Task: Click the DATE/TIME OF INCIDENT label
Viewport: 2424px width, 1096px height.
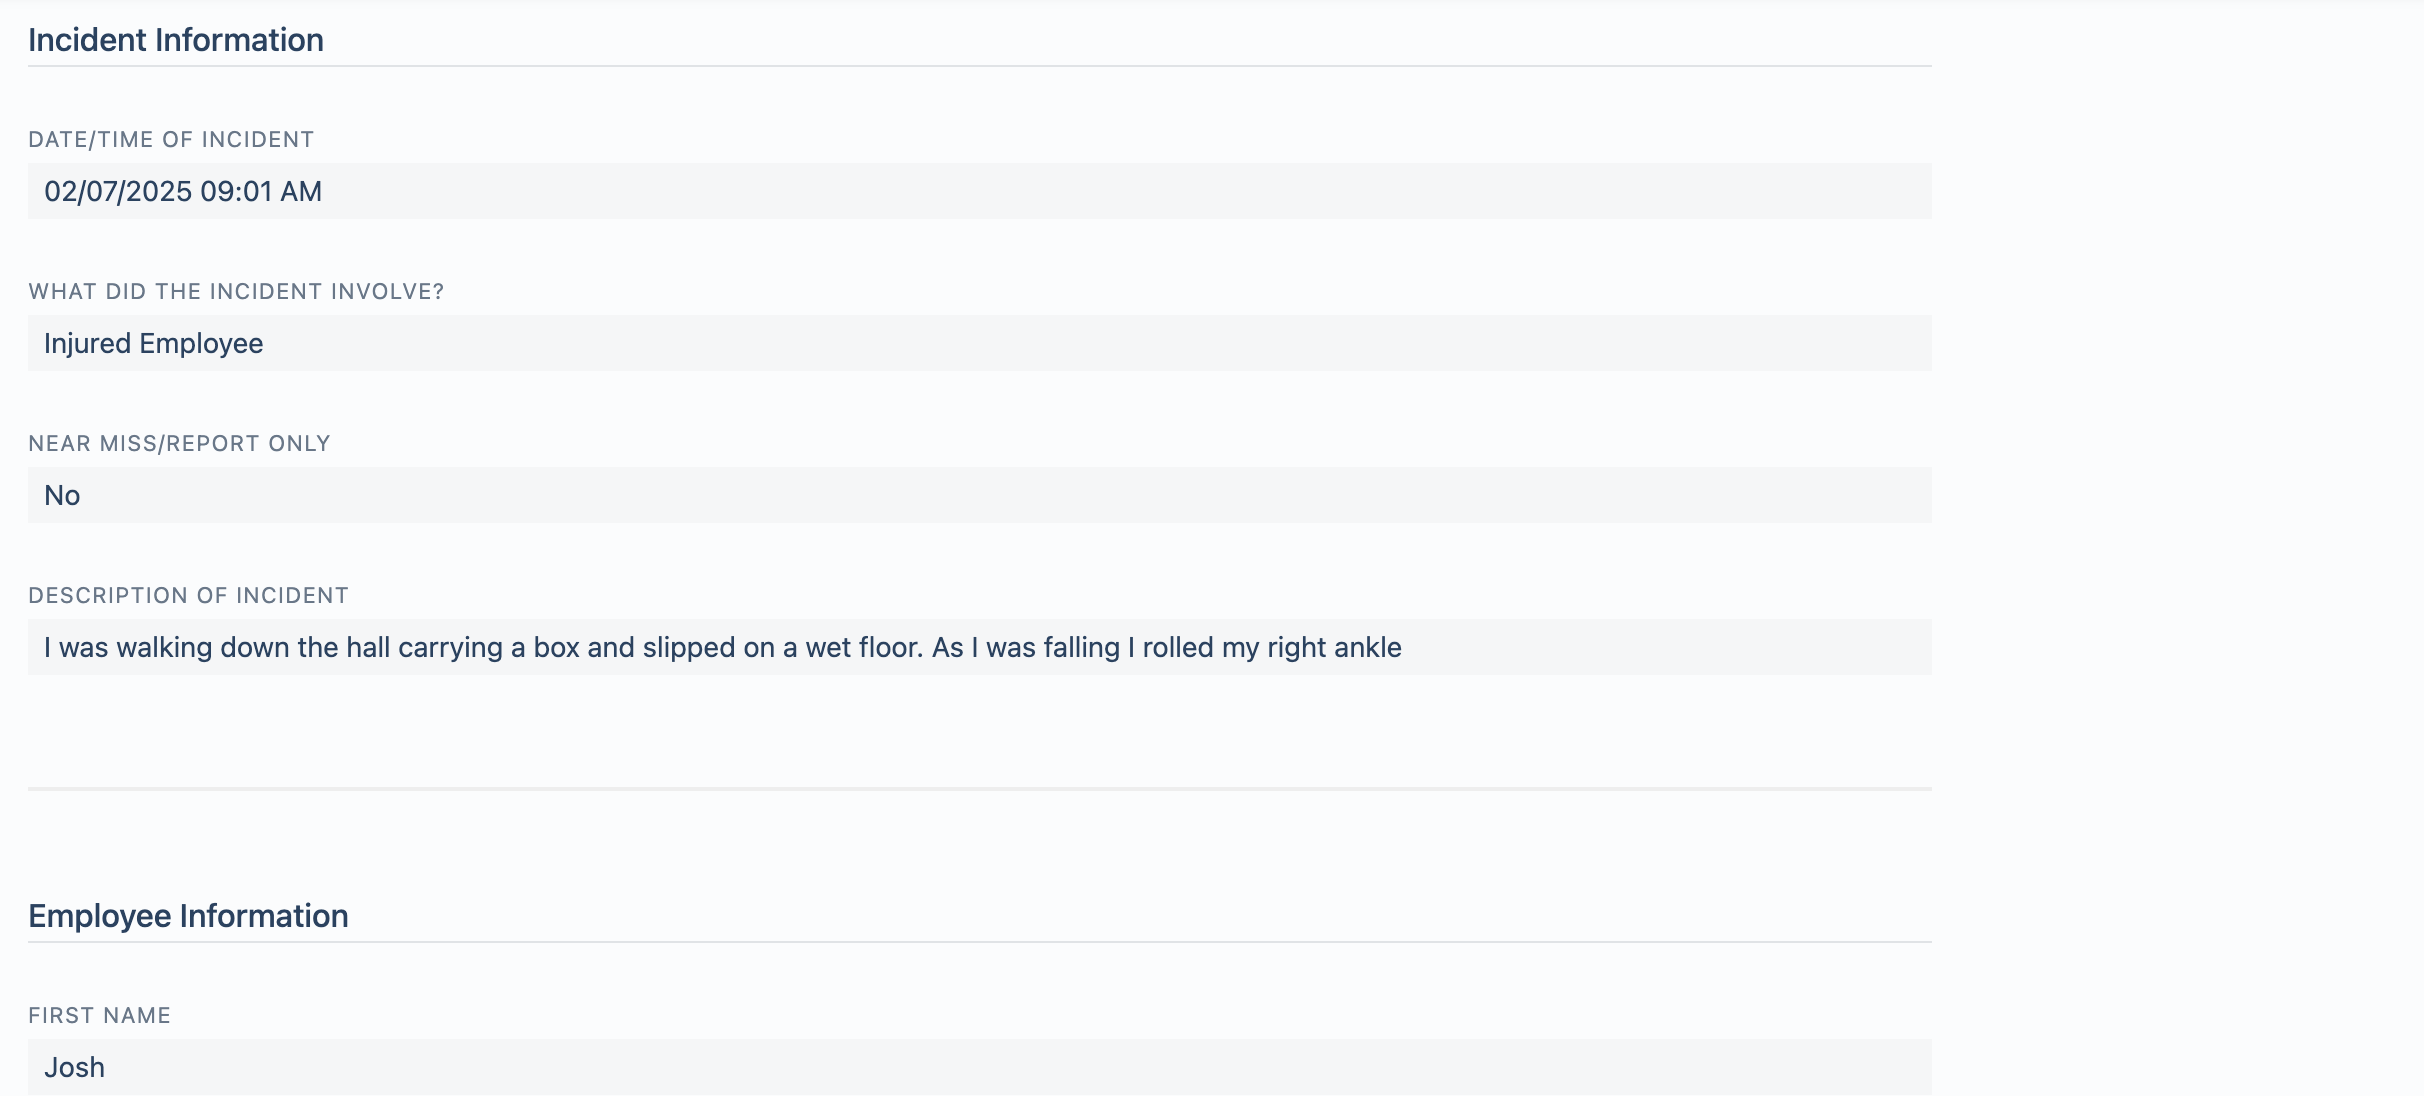Action: 171,139
